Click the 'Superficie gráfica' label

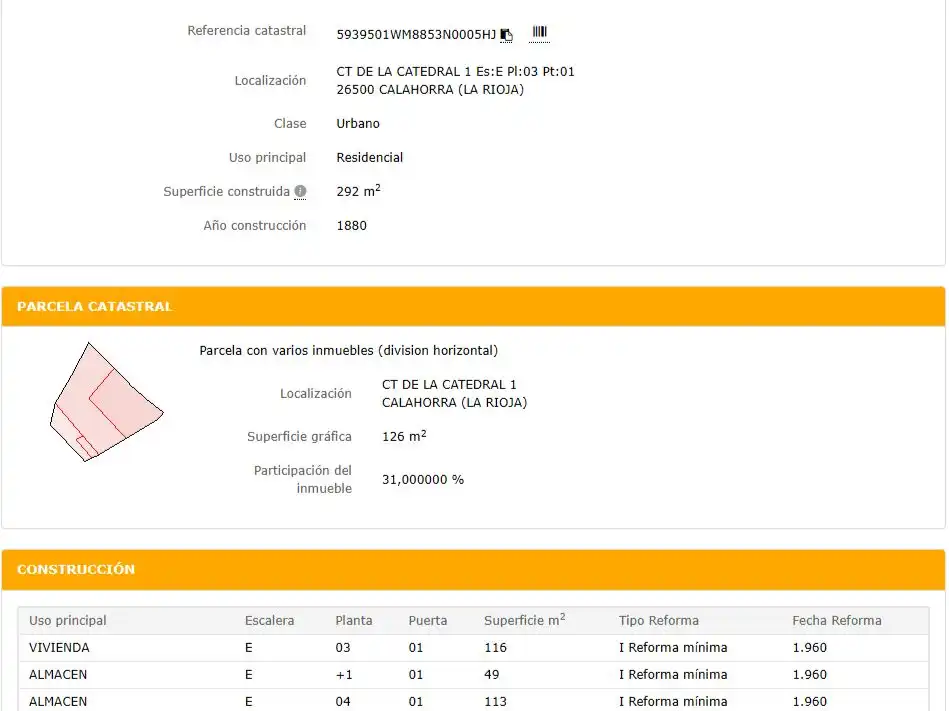tap(299, 437)
